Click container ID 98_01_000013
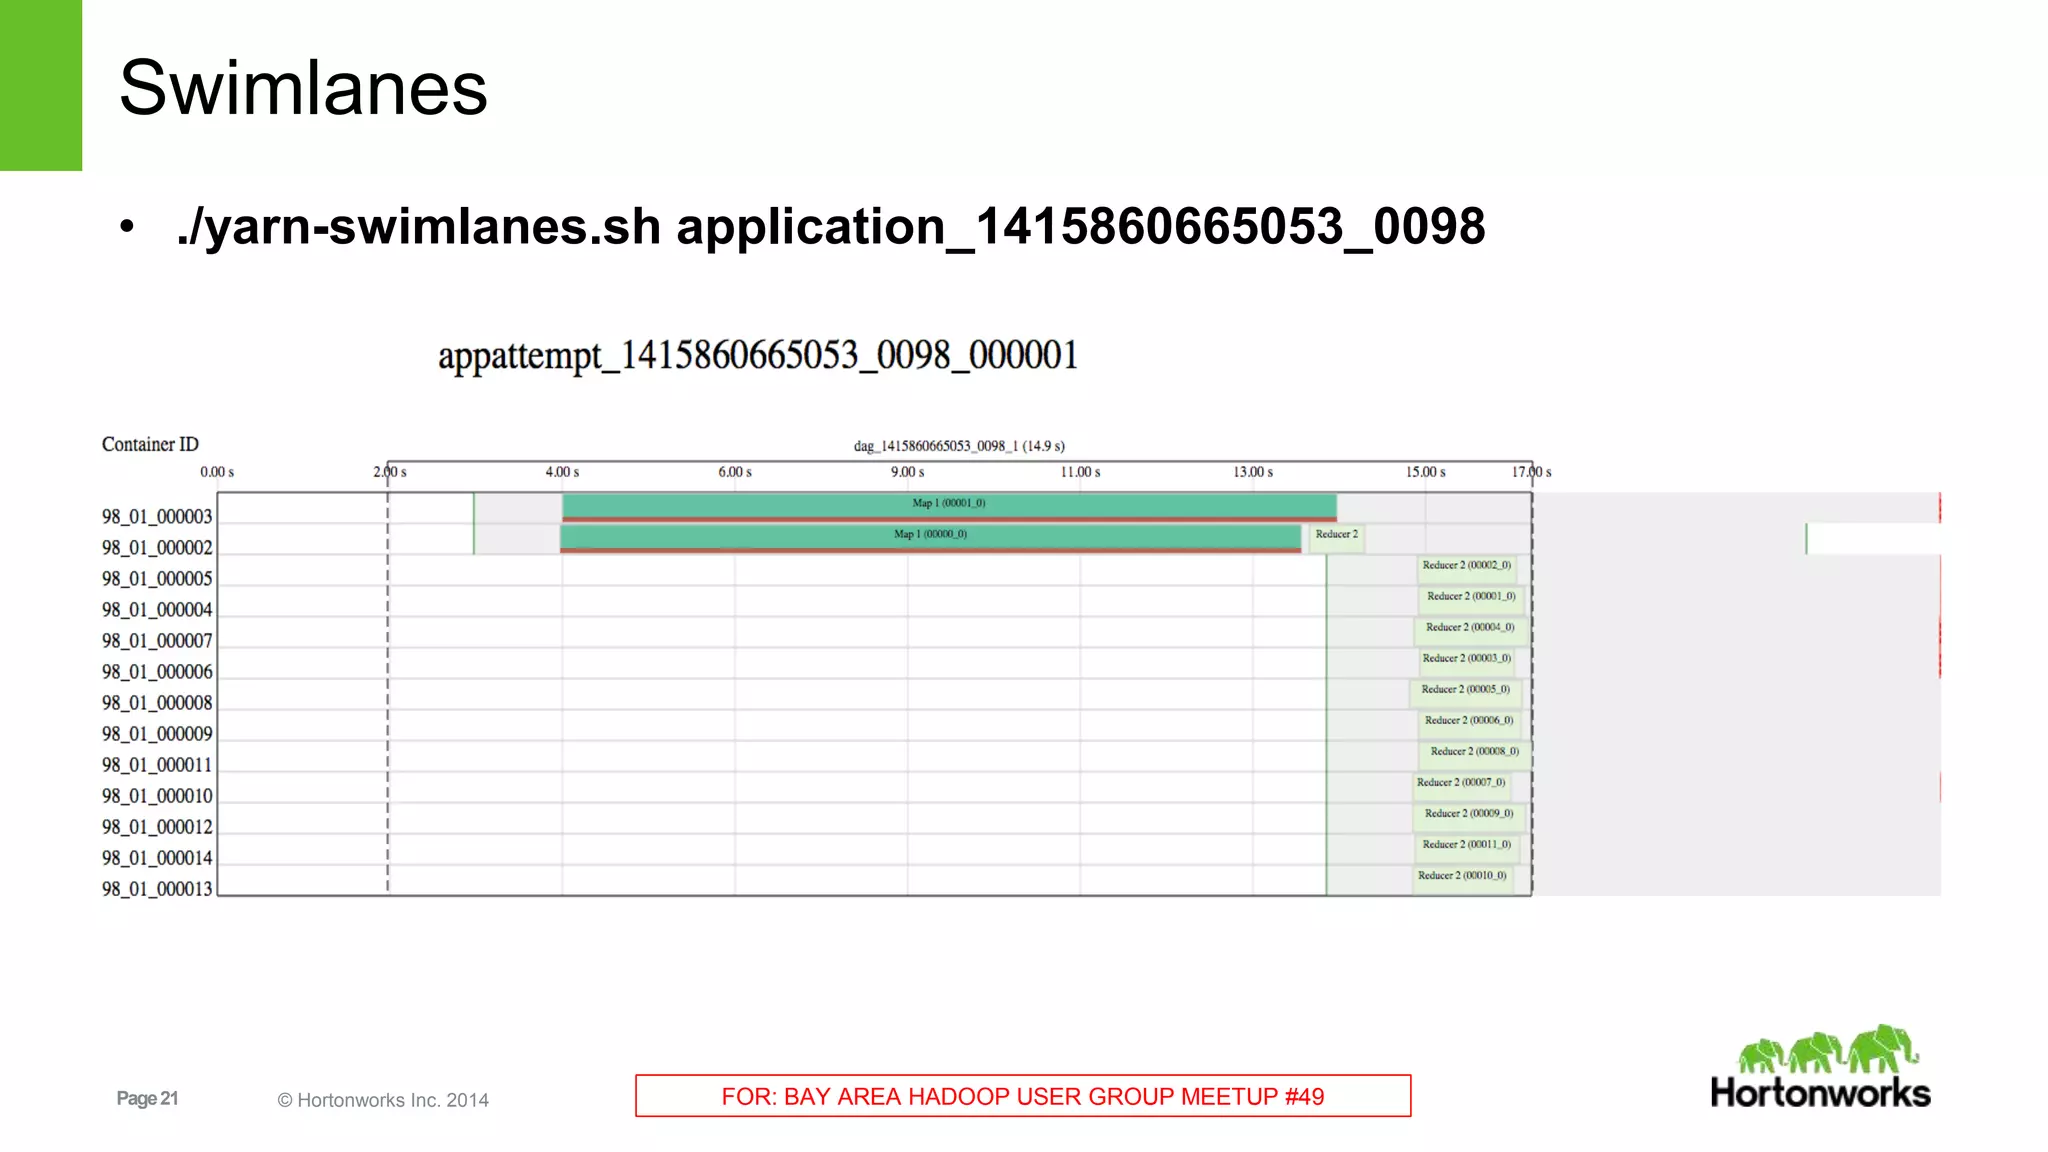Viewport: 2048px width, 1152px height. 157,889
